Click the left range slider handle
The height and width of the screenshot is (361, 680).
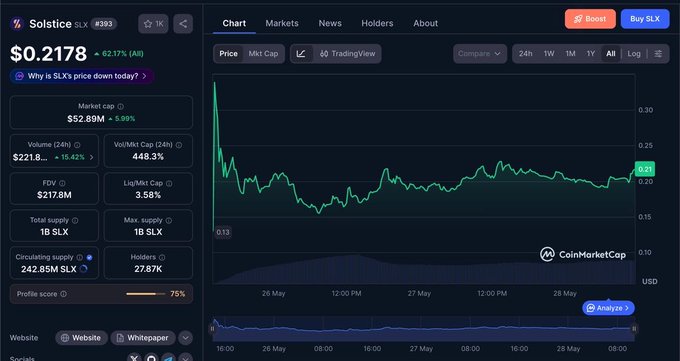coord(212,329)
